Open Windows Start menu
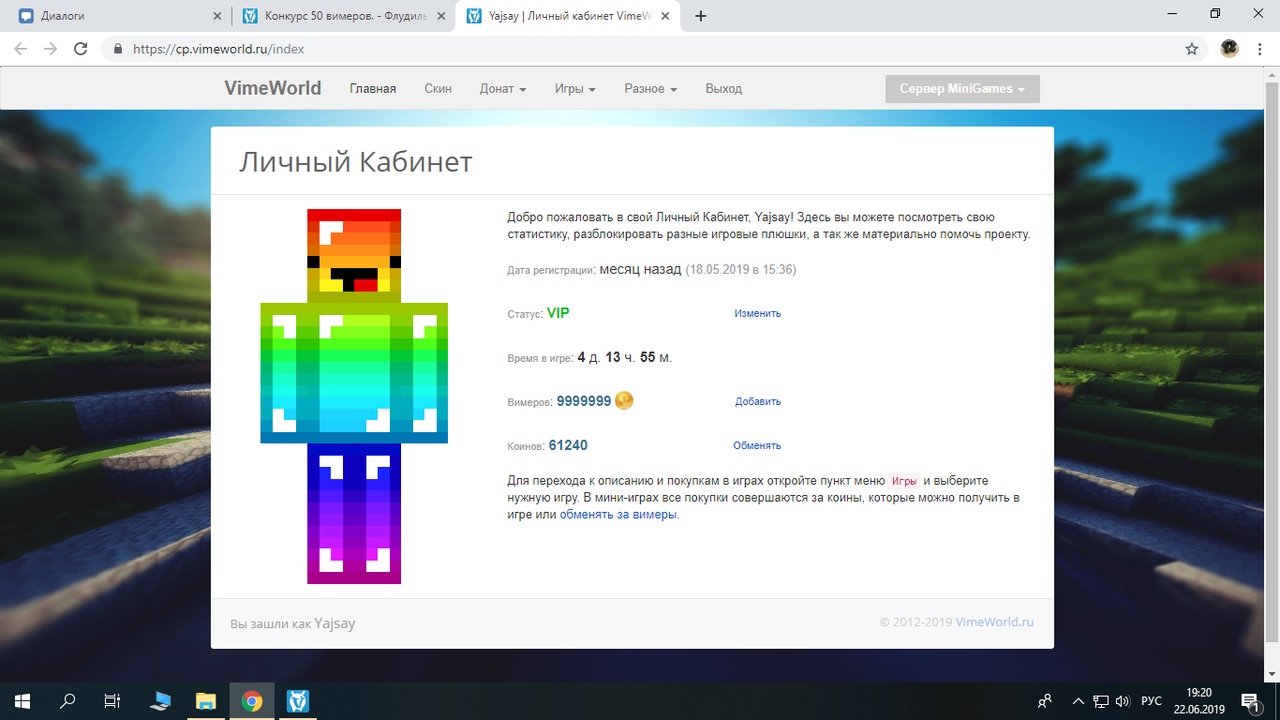The width and height of the screenshot is (1280, 720). click(22, 701)
